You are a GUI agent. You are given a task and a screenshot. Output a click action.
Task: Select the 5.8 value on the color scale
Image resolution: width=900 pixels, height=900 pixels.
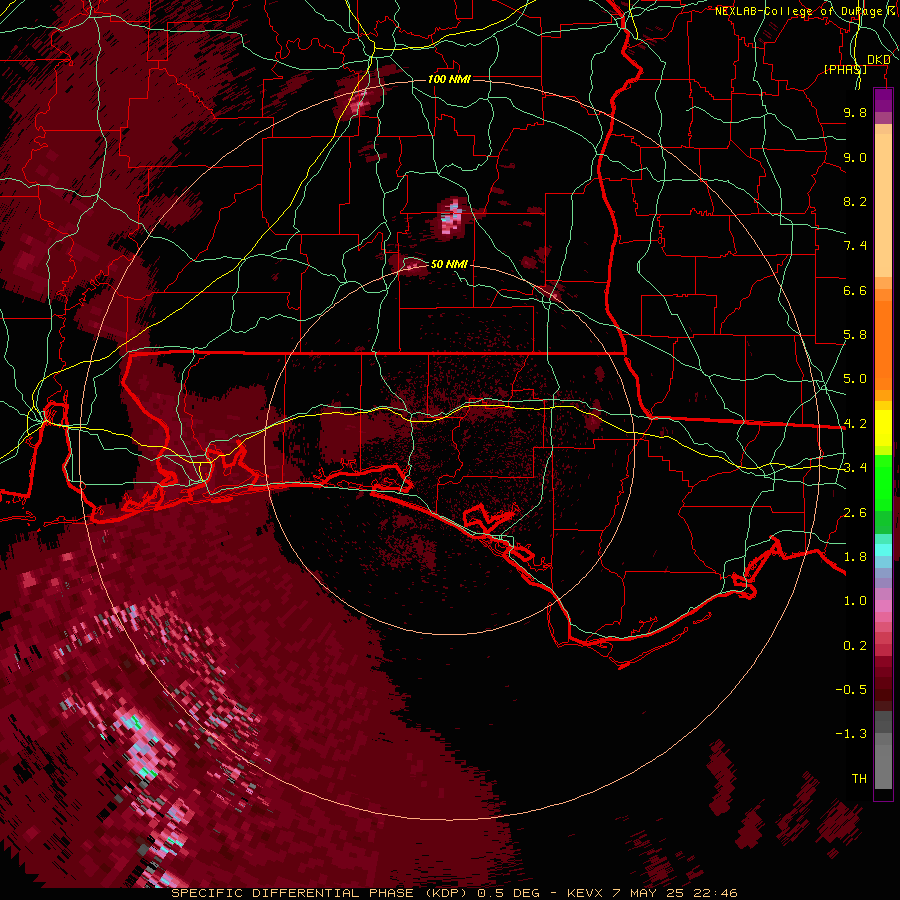(x=855, y=335)
